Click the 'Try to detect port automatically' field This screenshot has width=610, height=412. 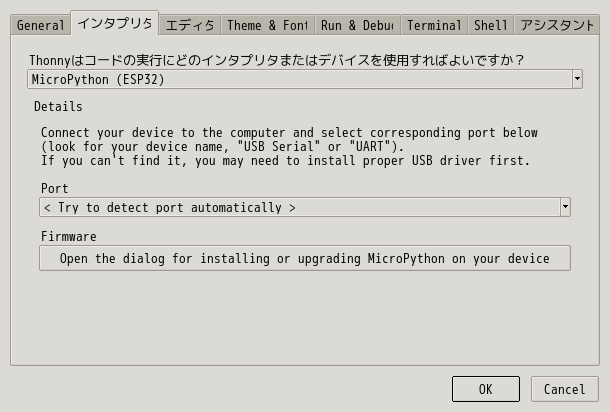298,207
